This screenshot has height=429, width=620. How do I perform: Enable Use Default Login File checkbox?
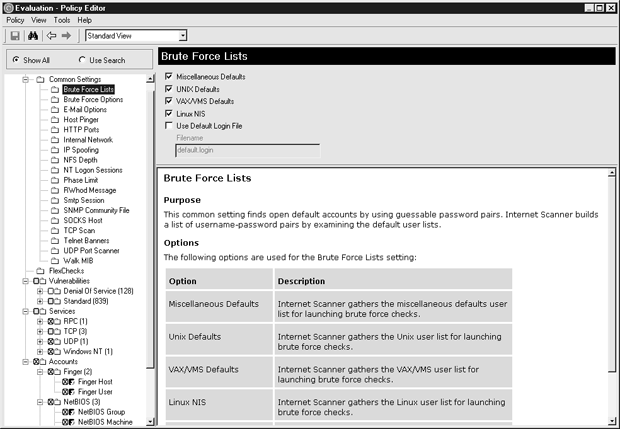(x=168, y=126)
